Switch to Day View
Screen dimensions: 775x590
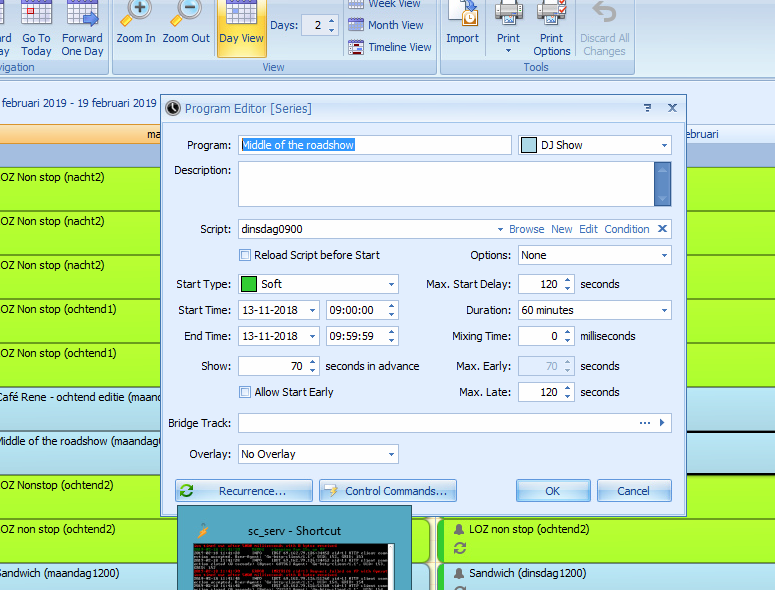pos(241,25)
